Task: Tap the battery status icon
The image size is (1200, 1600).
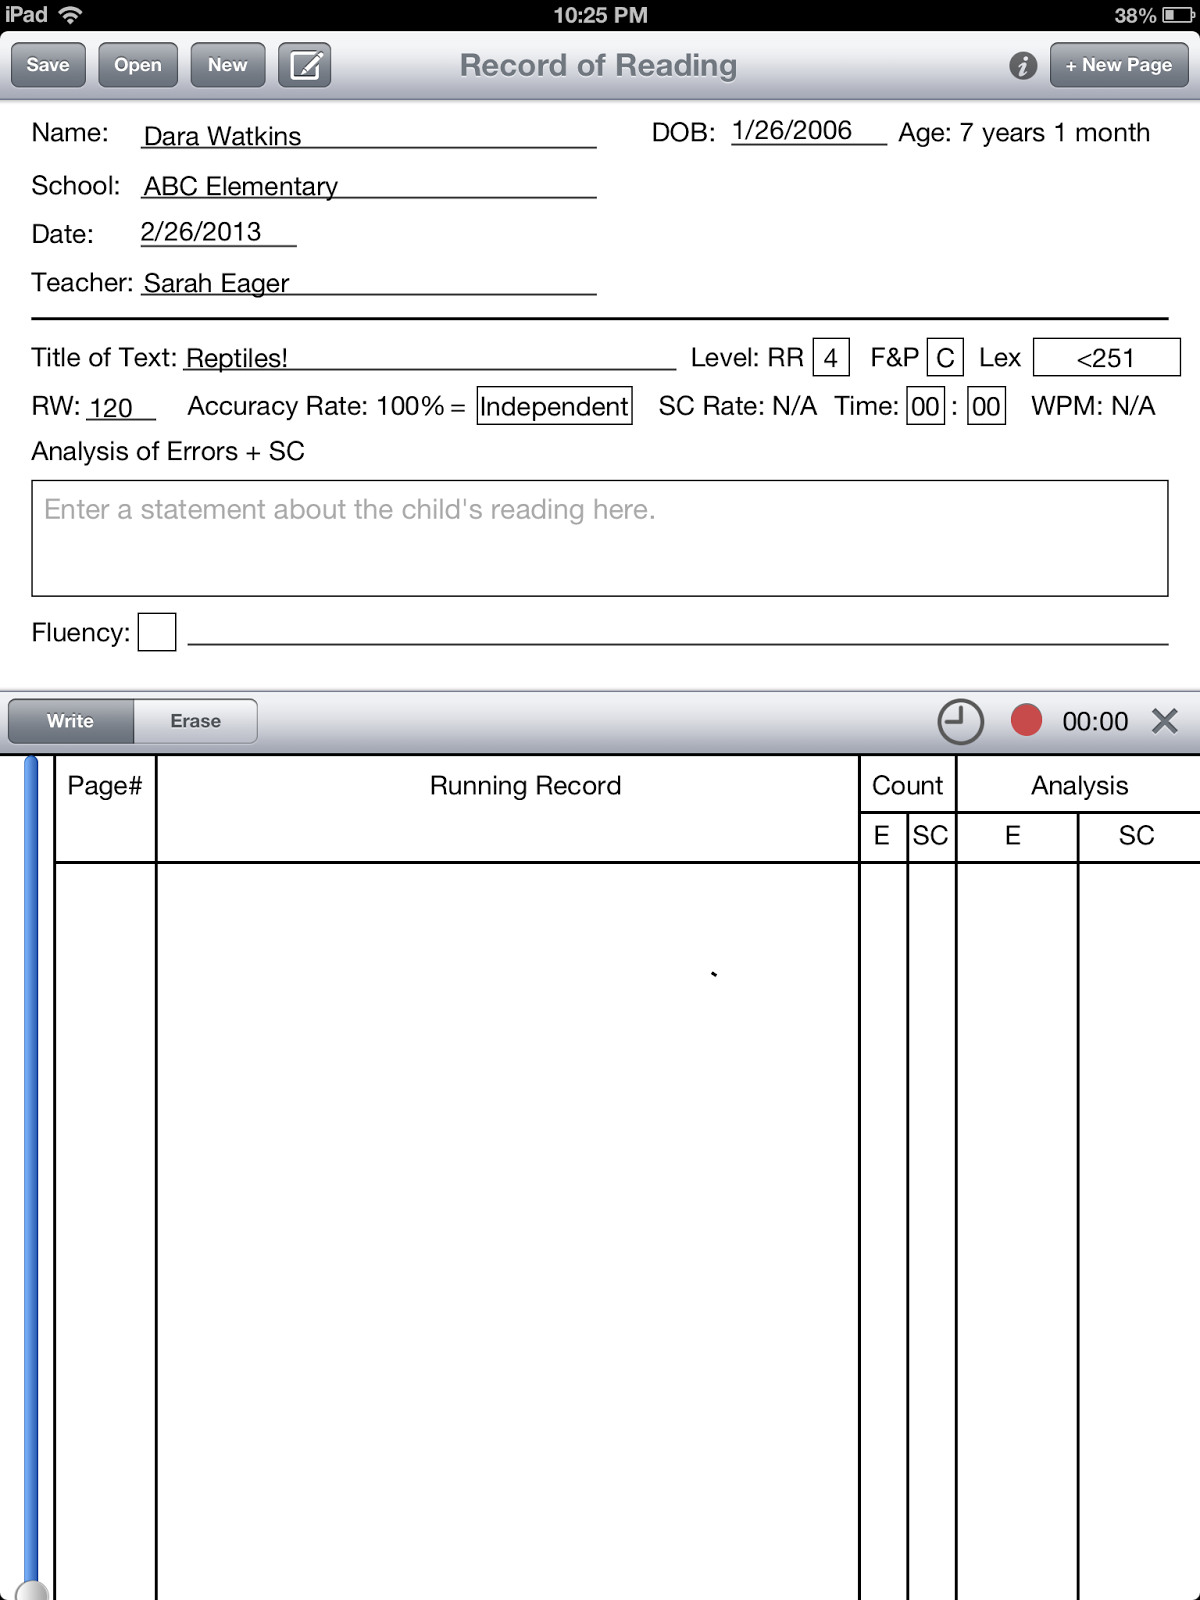Action: [1178, 16]
